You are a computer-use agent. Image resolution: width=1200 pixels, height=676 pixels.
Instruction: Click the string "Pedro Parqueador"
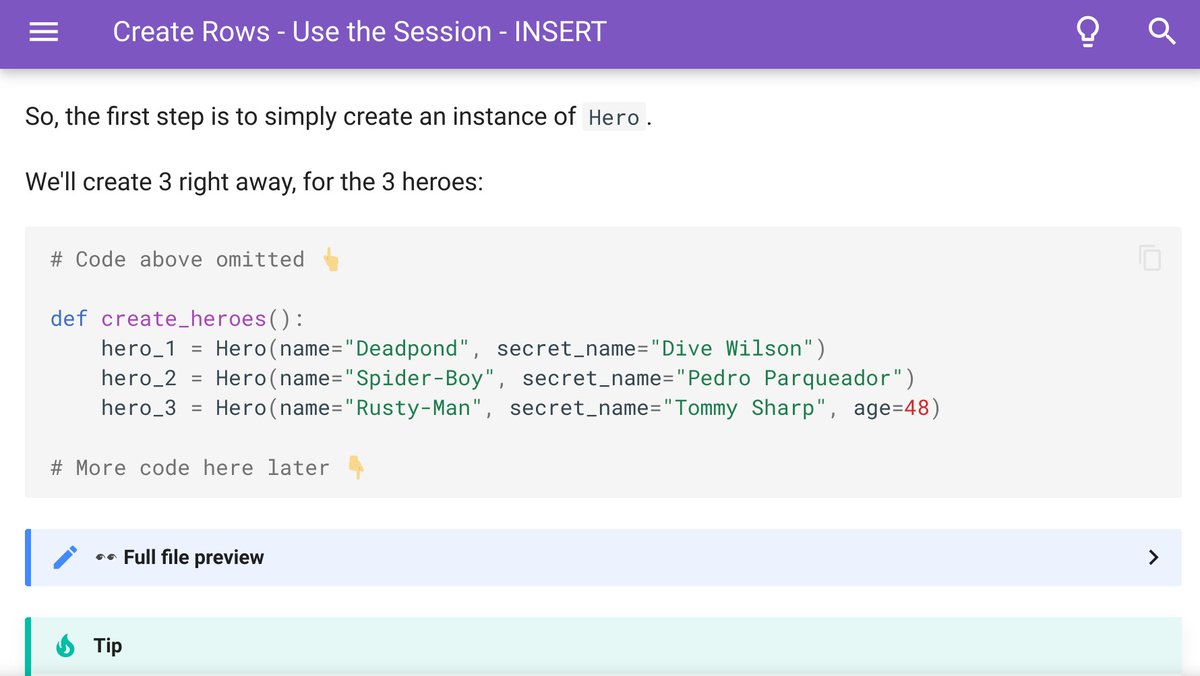tap(789, 378)
